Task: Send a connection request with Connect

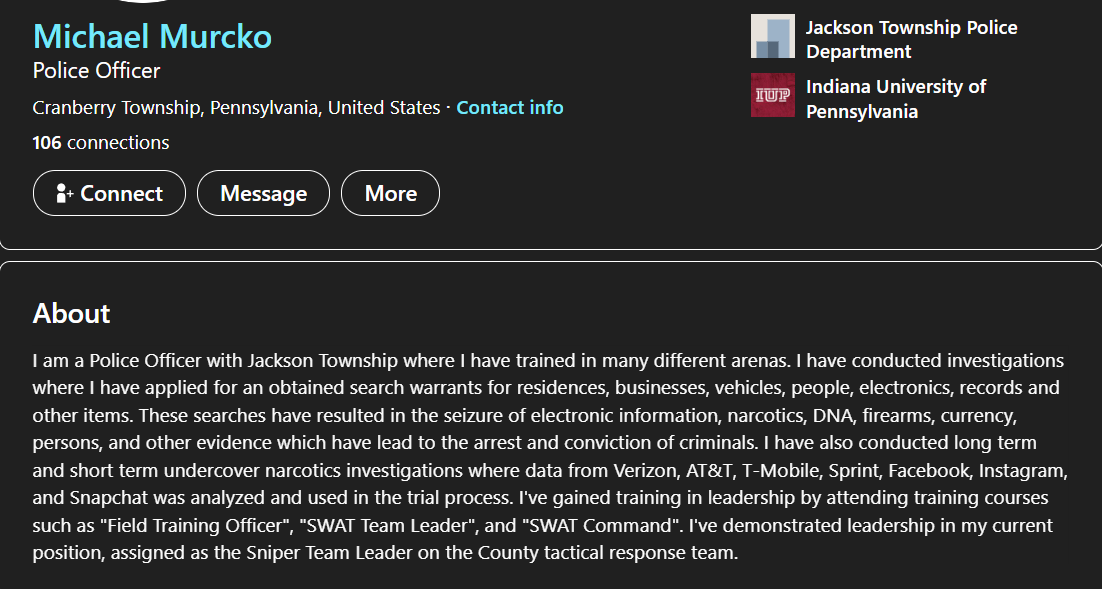Action: coord(109,193)
